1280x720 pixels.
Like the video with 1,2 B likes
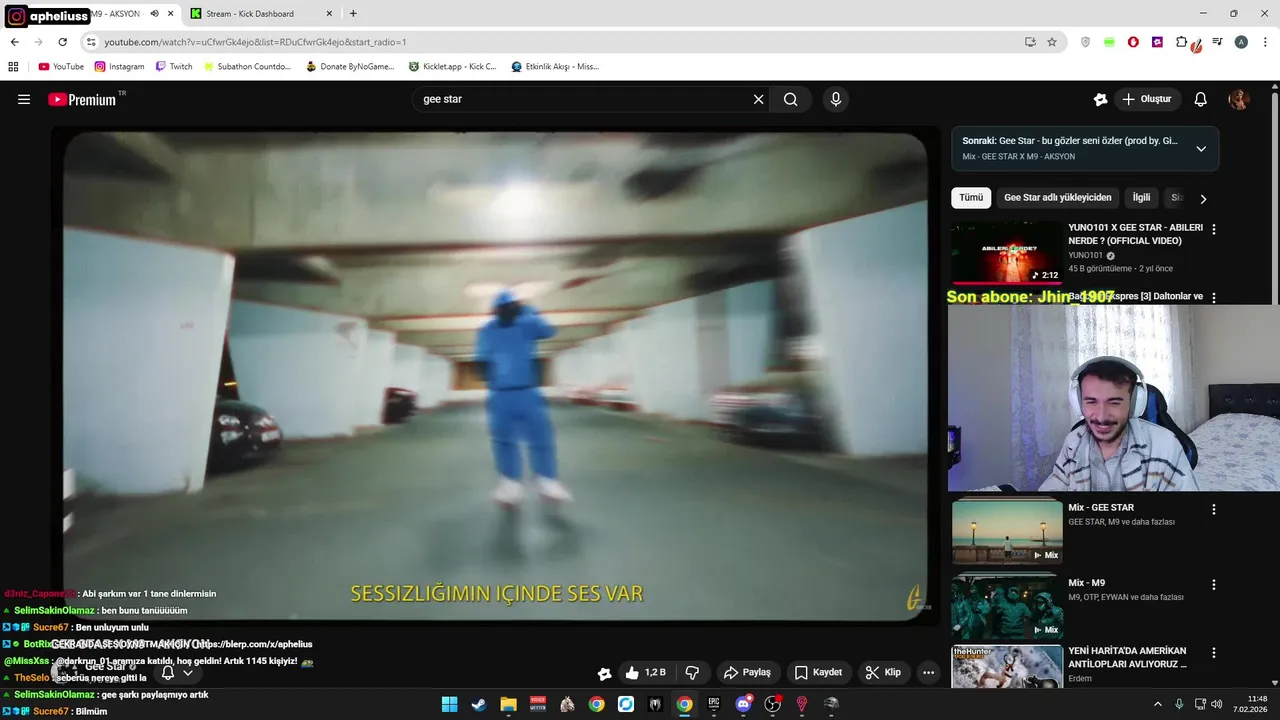pos(645,673)
